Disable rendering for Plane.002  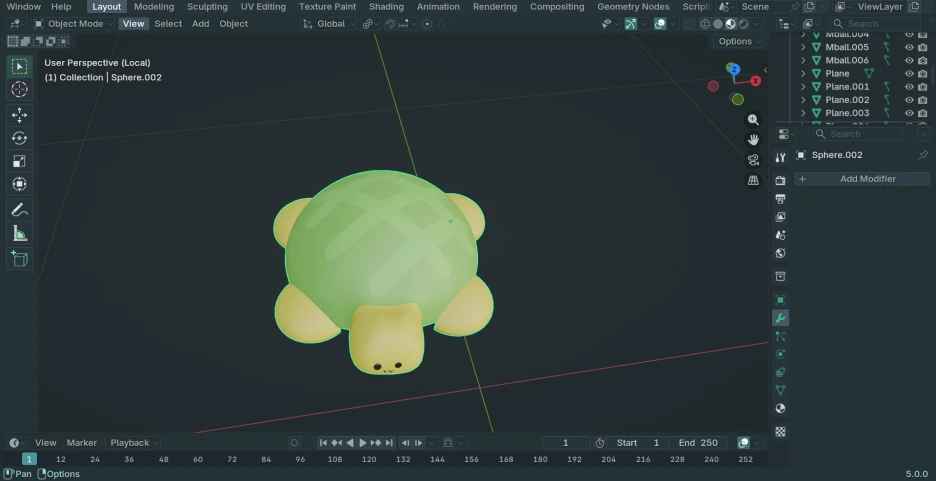point(923,100)
